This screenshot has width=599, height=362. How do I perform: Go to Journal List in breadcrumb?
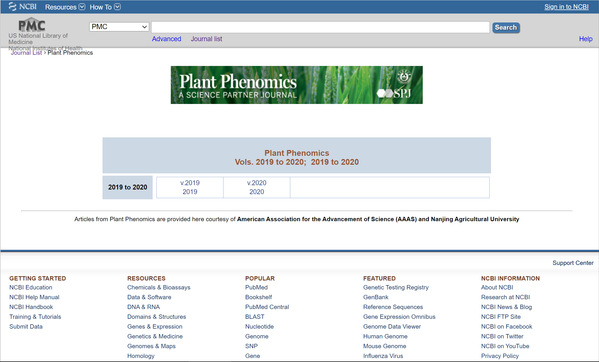click(x=26, y=53)
